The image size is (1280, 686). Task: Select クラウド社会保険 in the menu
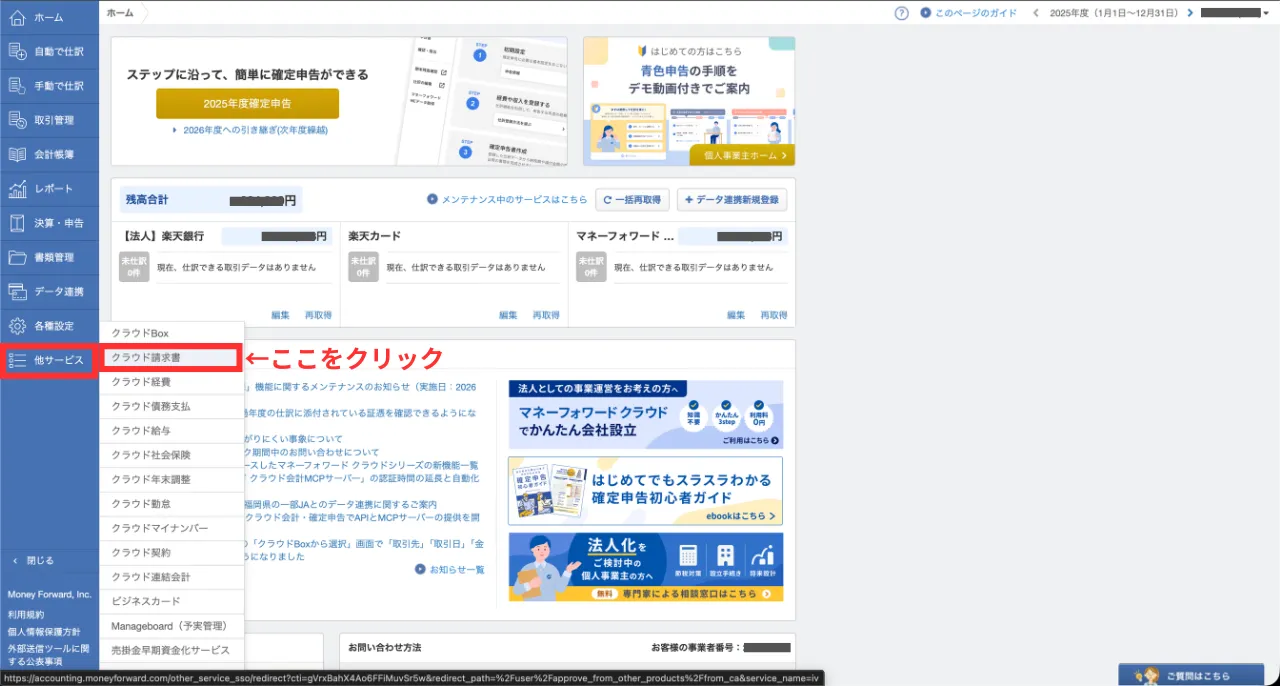coord(172,455)
